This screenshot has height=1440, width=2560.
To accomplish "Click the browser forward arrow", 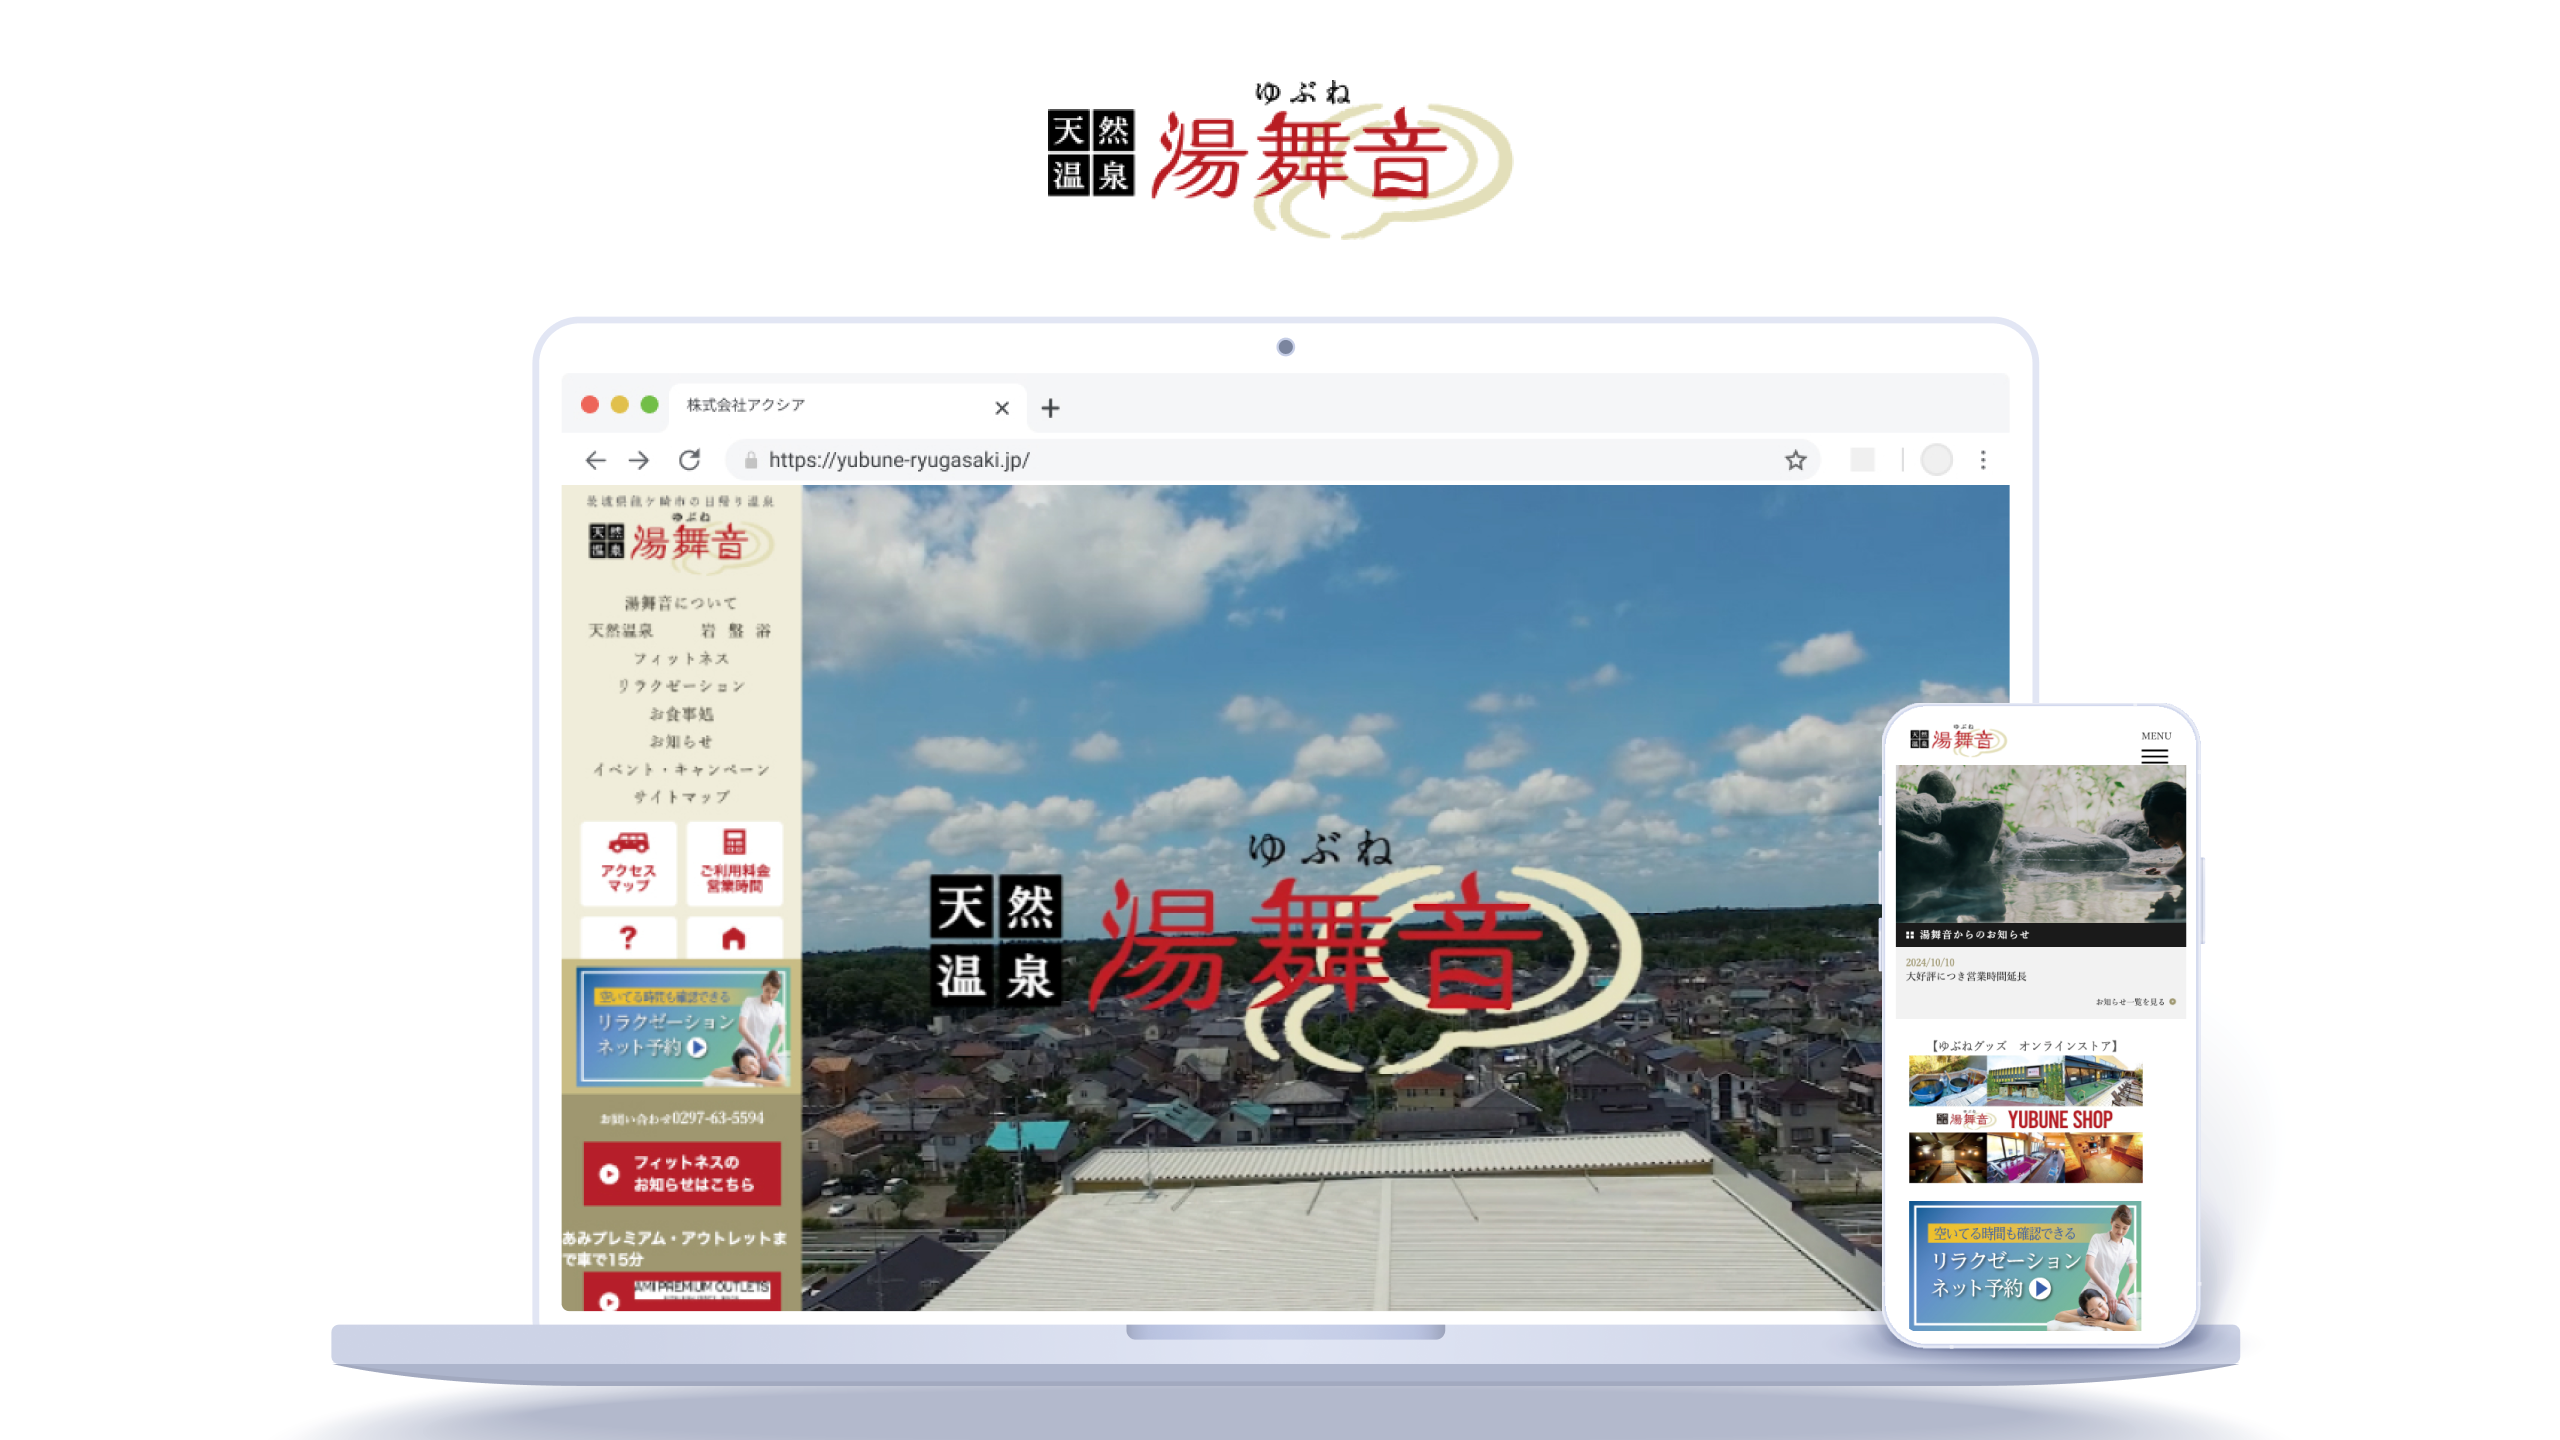I will (x=639, y=460).
